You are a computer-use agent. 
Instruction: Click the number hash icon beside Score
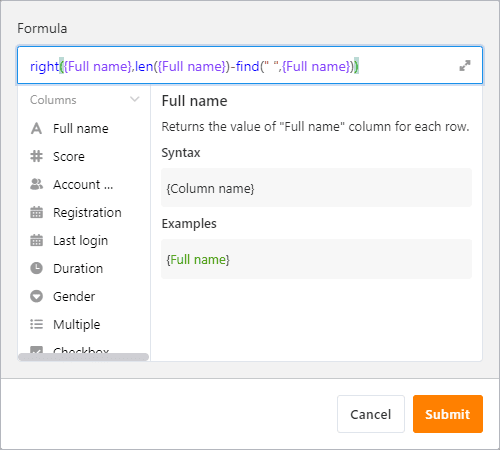pos(36,156)
